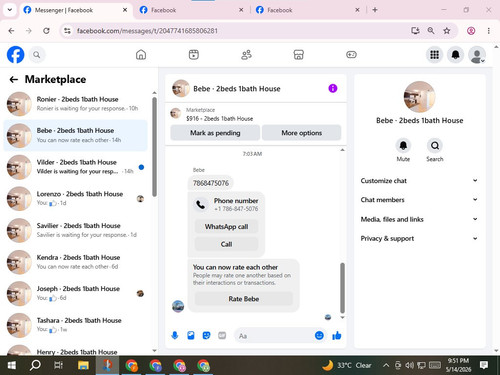Click the conversation list scrollbar
Screen dimensions: 500x375
coord(154,147)
